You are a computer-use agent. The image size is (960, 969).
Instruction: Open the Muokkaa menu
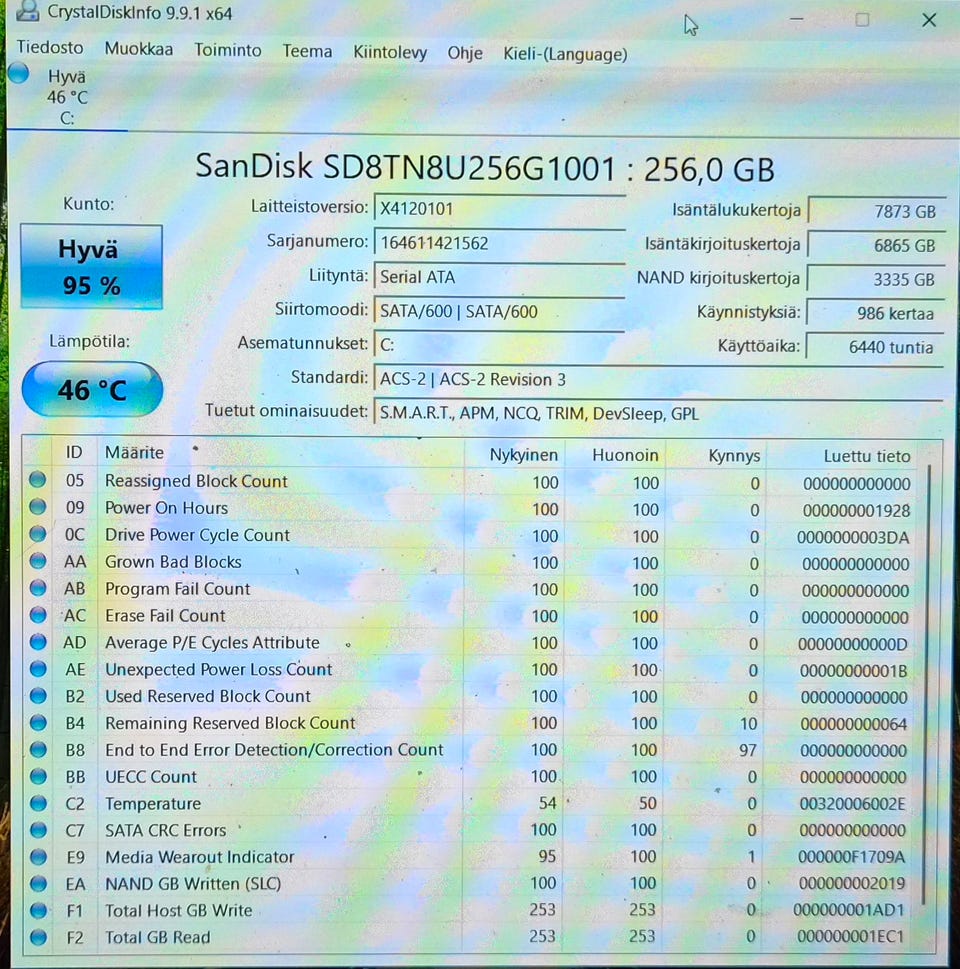pos(138,49)
